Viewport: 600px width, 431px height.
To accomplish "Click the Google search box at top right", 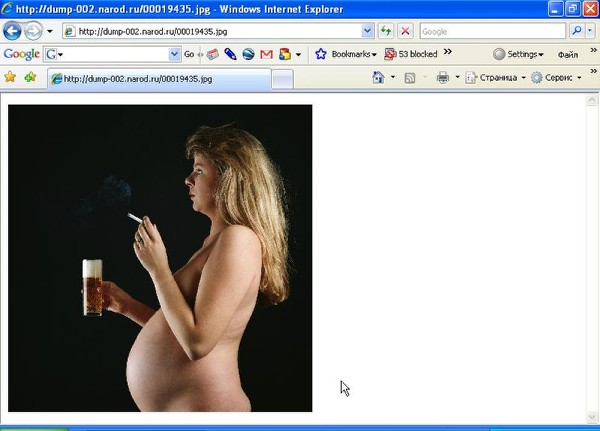I will tap(492, 31).
